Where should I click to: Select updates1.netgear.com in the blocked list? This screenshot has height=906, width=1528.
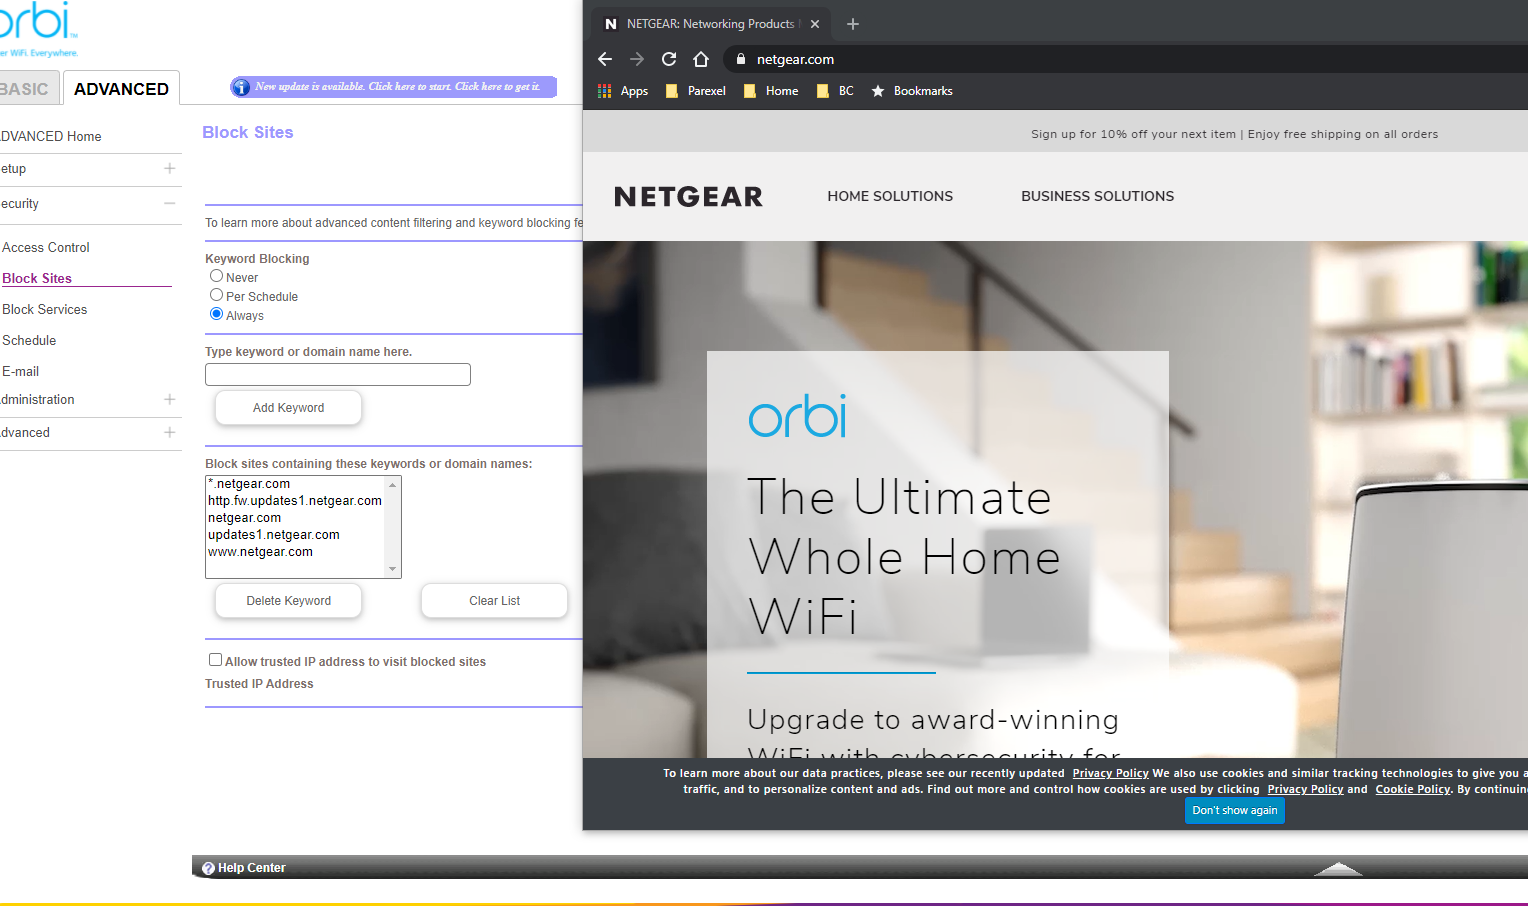[274, 535]
